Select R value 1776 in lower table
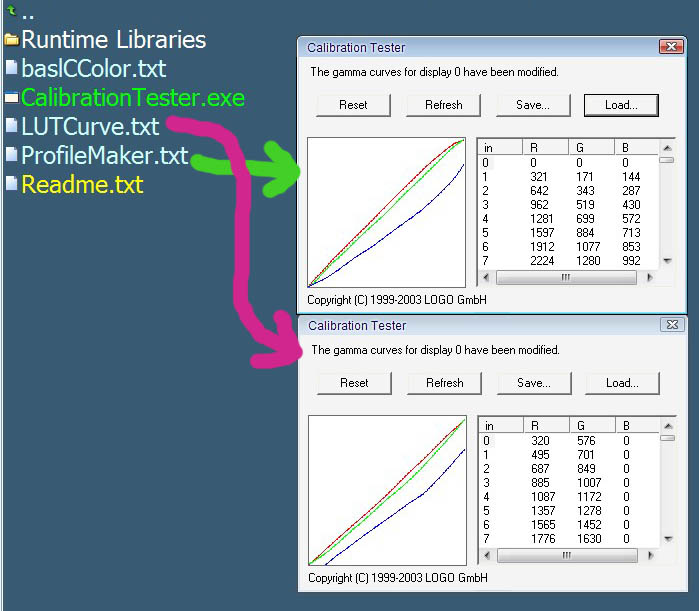 [x=543, y=539]
